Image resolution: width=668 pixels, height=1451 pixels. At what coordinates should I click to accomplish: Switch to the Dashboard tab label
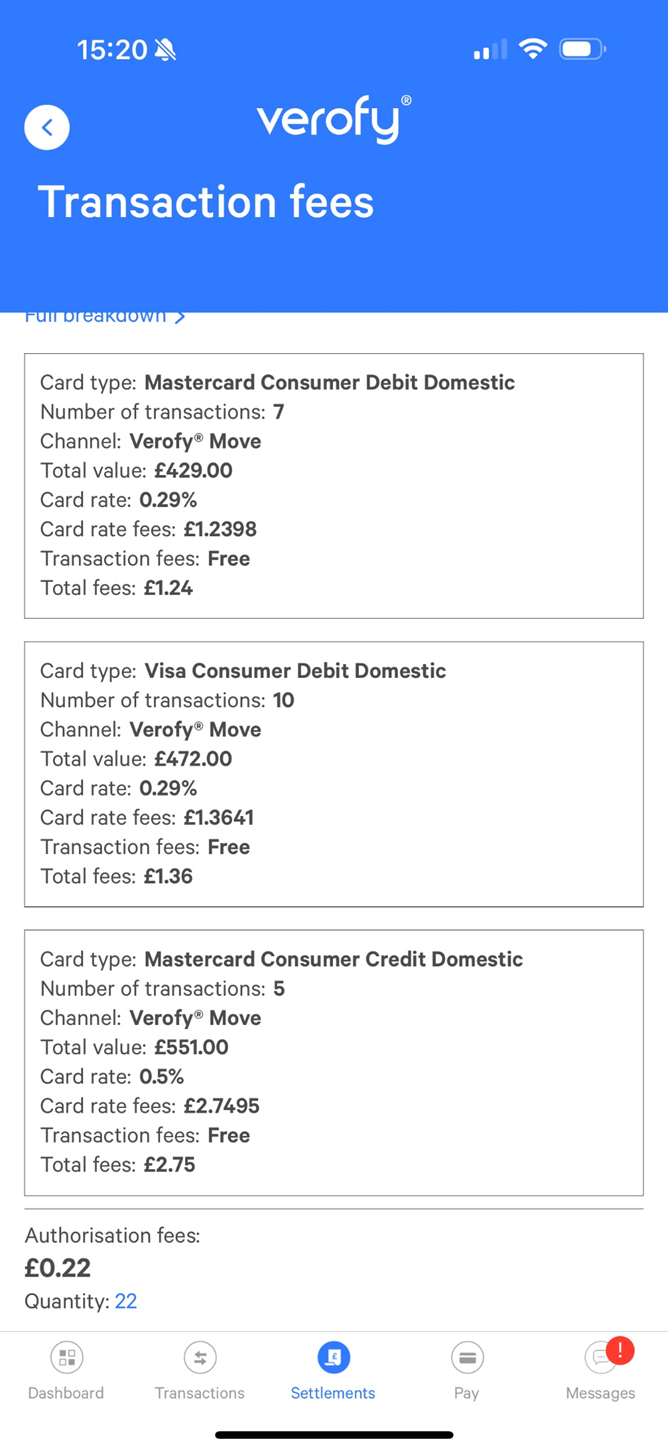[x=66, y=1393]
